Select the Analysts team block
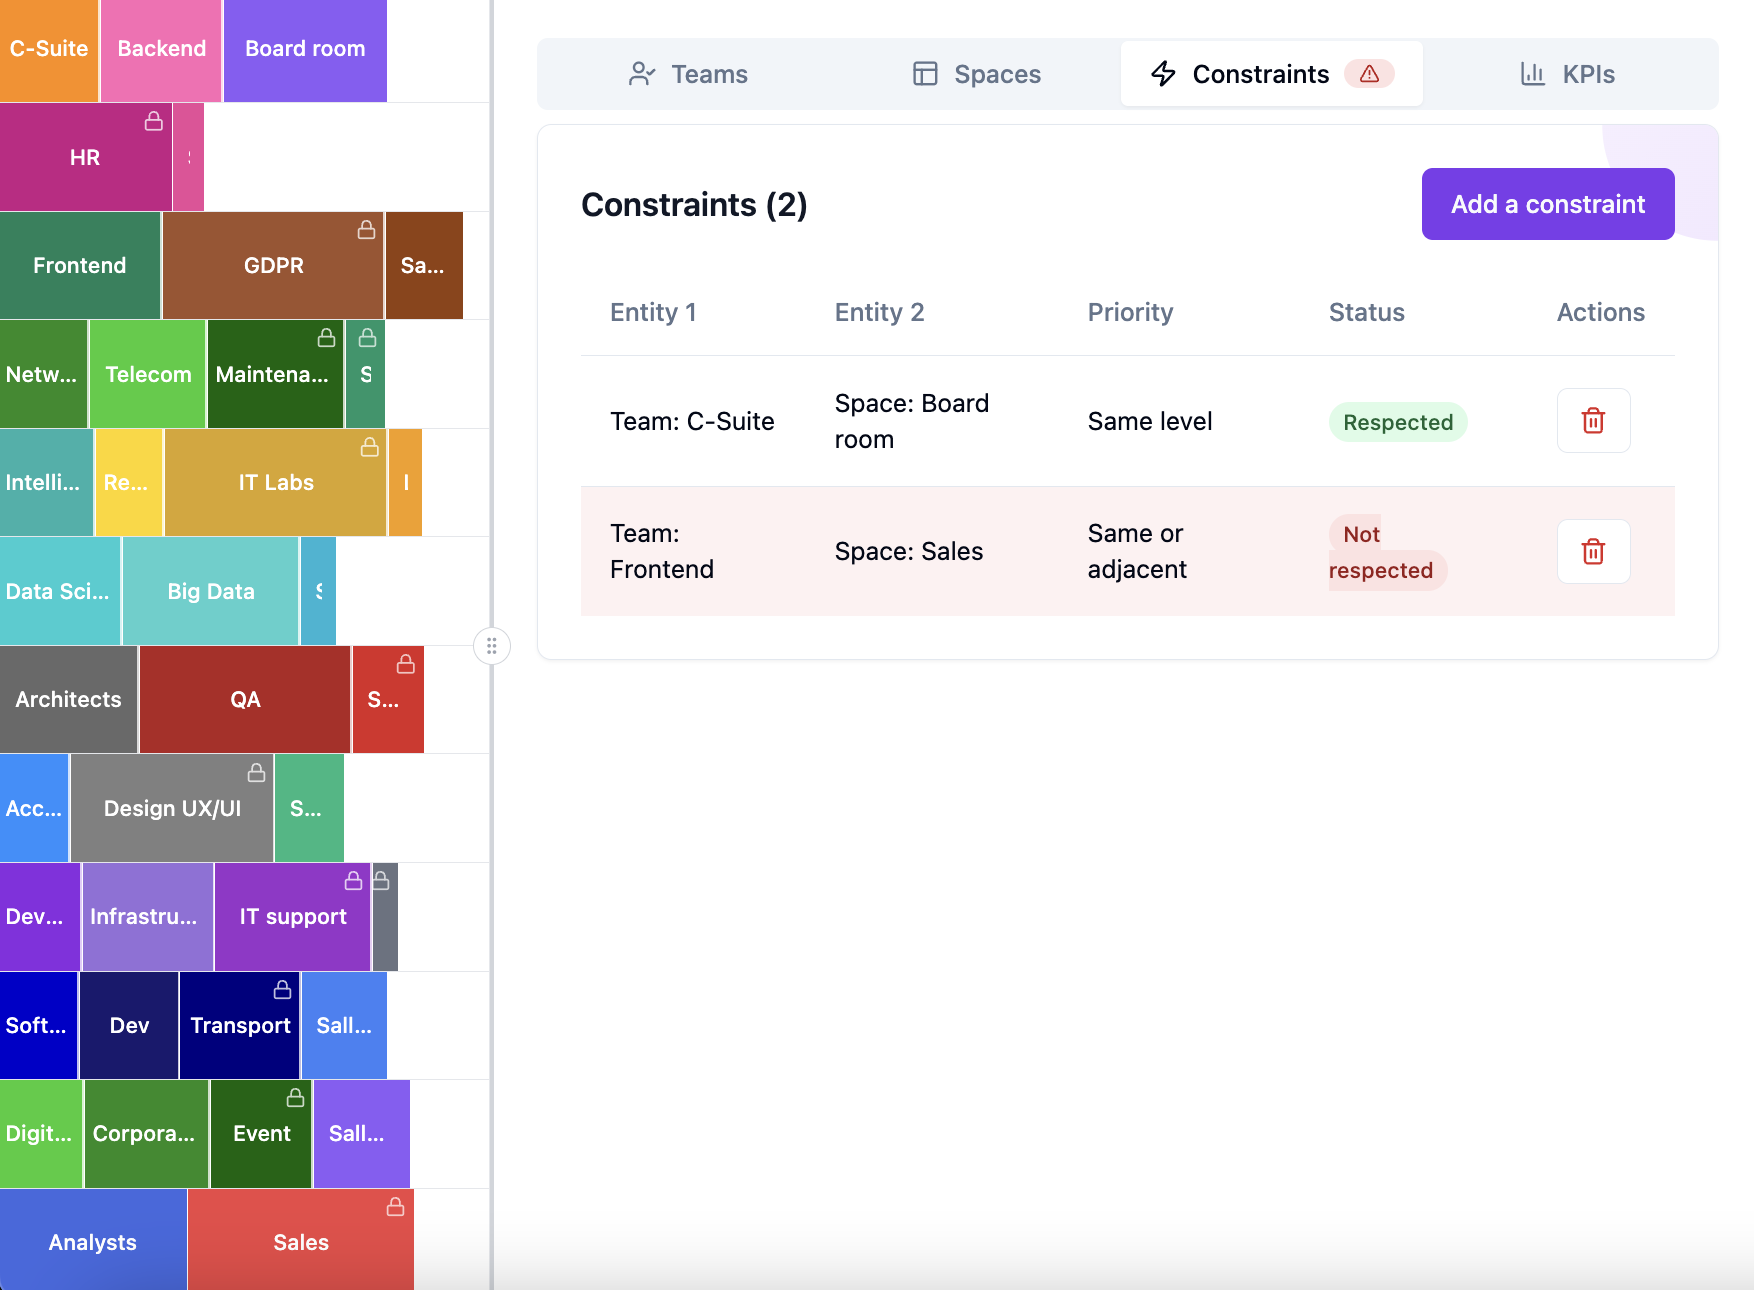 coord(93,1242)
